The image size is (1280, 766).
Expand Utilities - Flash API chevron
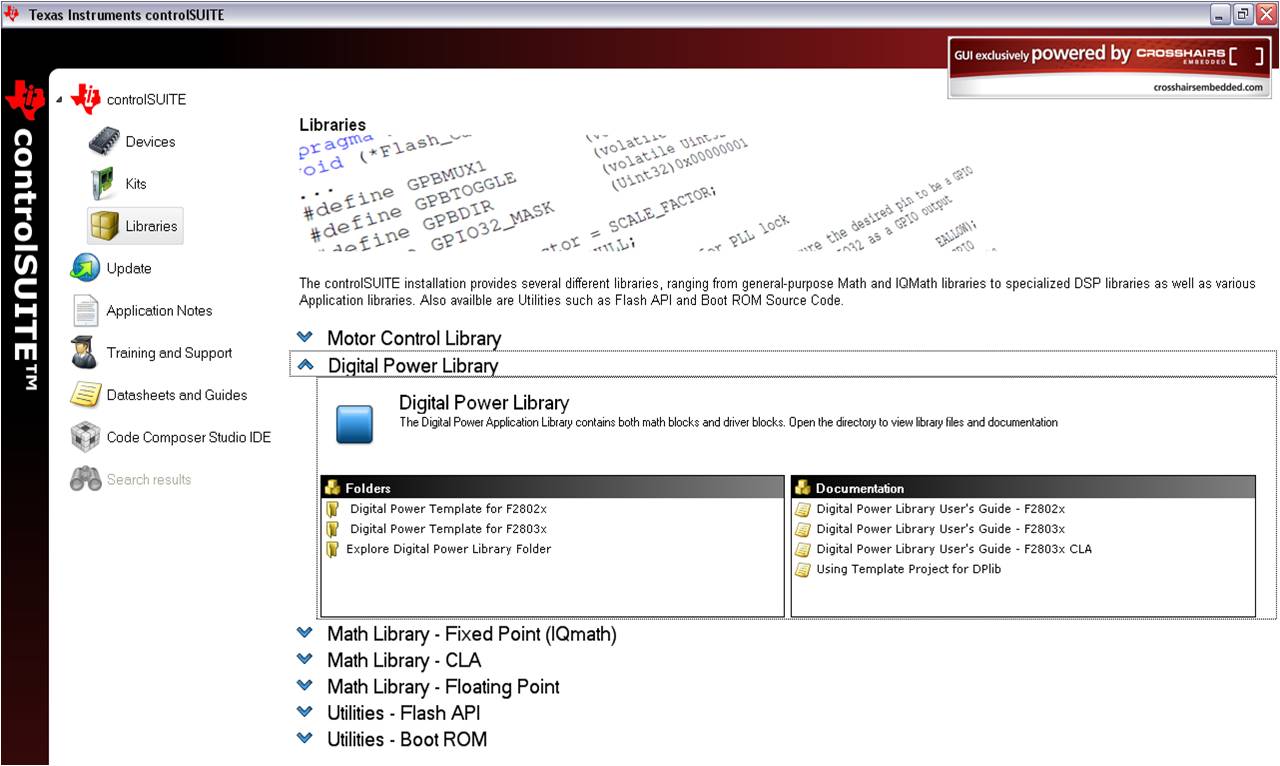coord(305,712)
